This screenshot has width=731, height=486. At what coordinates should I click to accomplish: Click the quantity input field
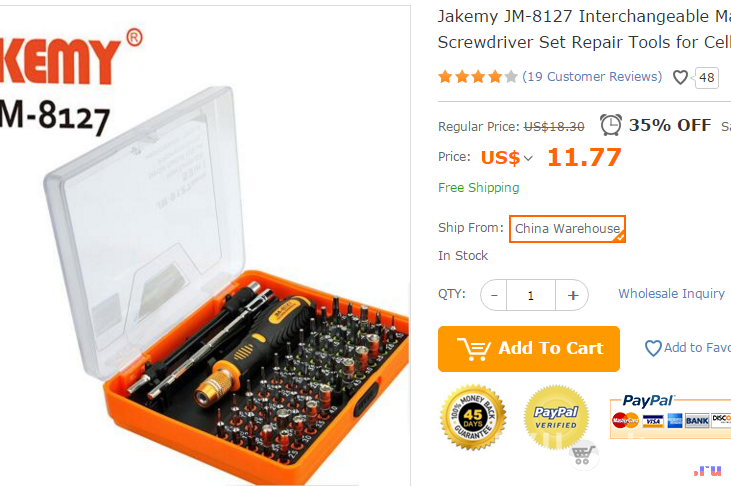(x=531, y=295)
